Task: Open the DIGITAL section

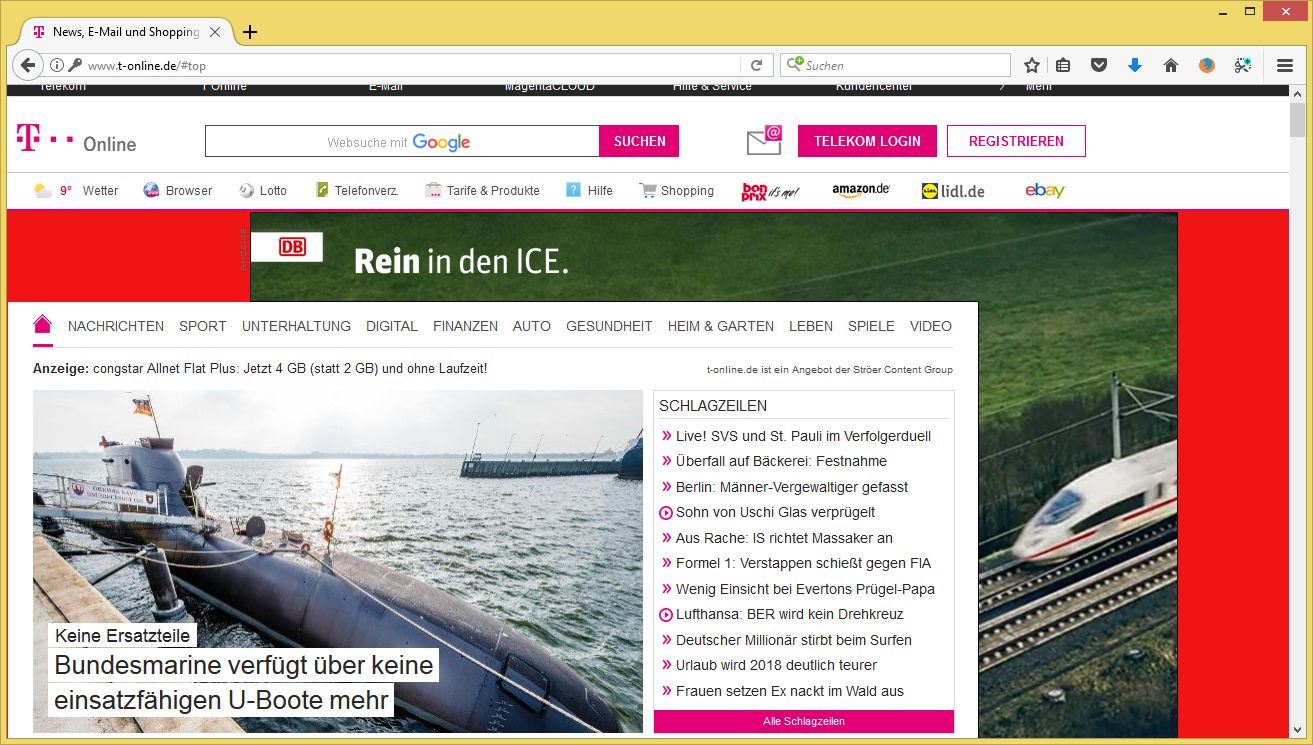Action: point(392,326)
